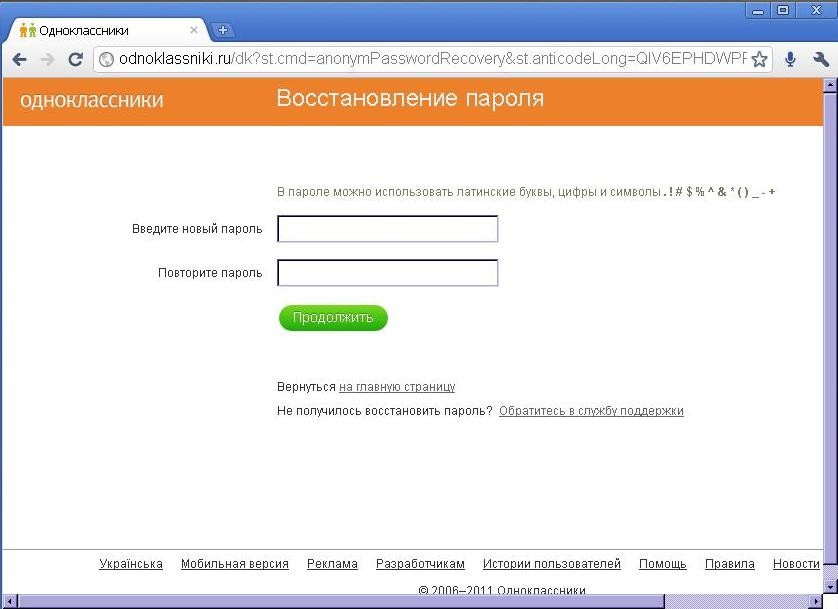The image size is (838, 609).
Task: Open Истории пользователей footer link
Action: coord(552,564)
